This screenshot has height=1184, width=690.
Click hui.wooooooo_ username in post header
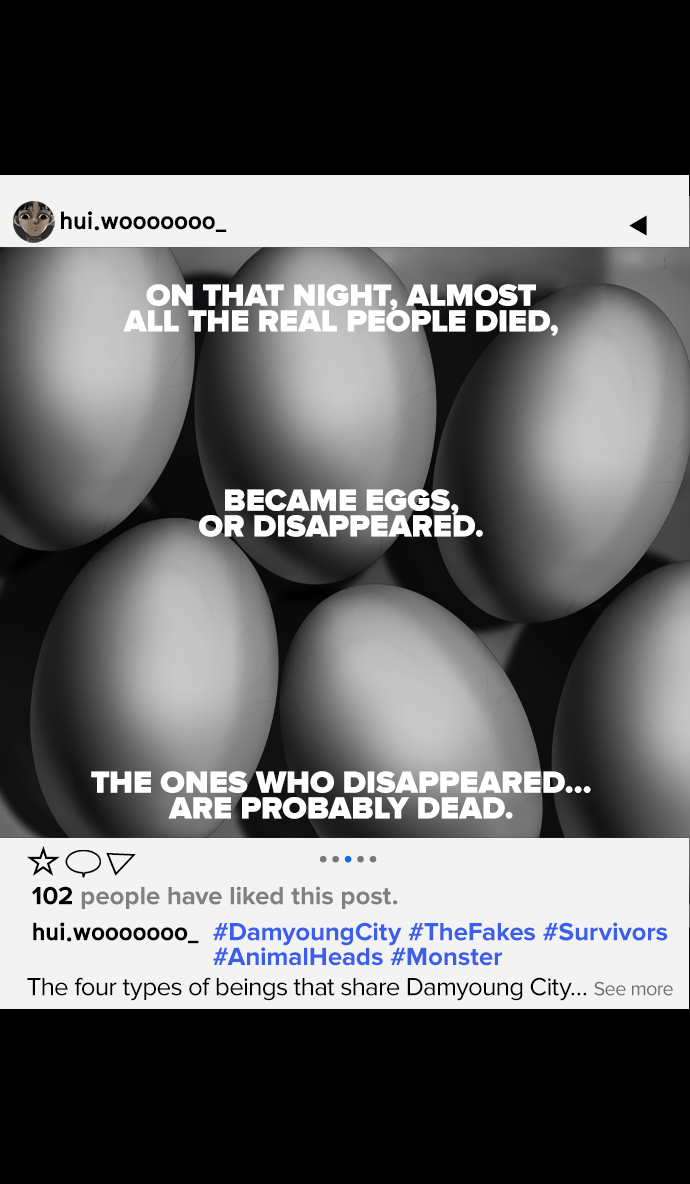pyautogui.click(x=143, y=222)
